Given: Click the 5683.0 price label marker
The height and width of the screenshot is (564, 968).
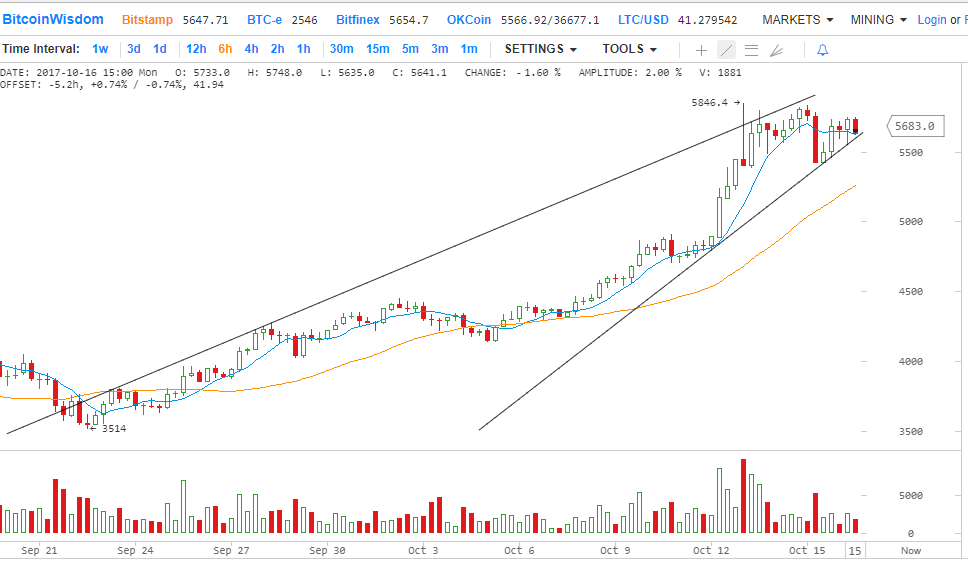Looking at the screenshot, I should click(915, 126).
